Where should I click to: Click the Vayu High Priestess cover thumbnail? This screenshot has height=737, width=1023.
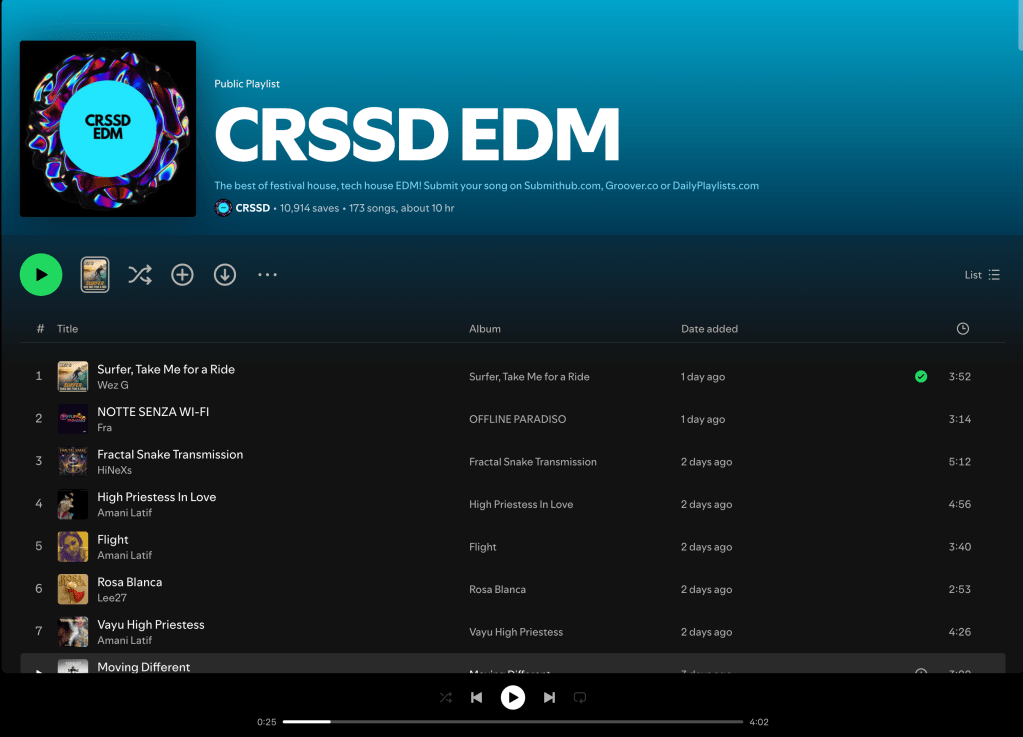tap(73, 632)
